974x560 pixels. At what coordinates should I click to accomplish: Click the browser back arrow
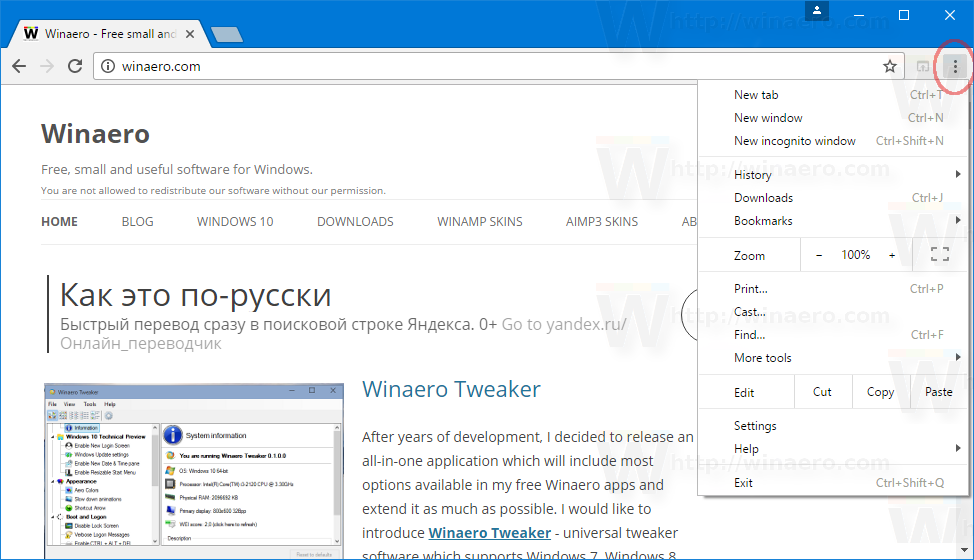pyautogui.click(x=19, y=66)
